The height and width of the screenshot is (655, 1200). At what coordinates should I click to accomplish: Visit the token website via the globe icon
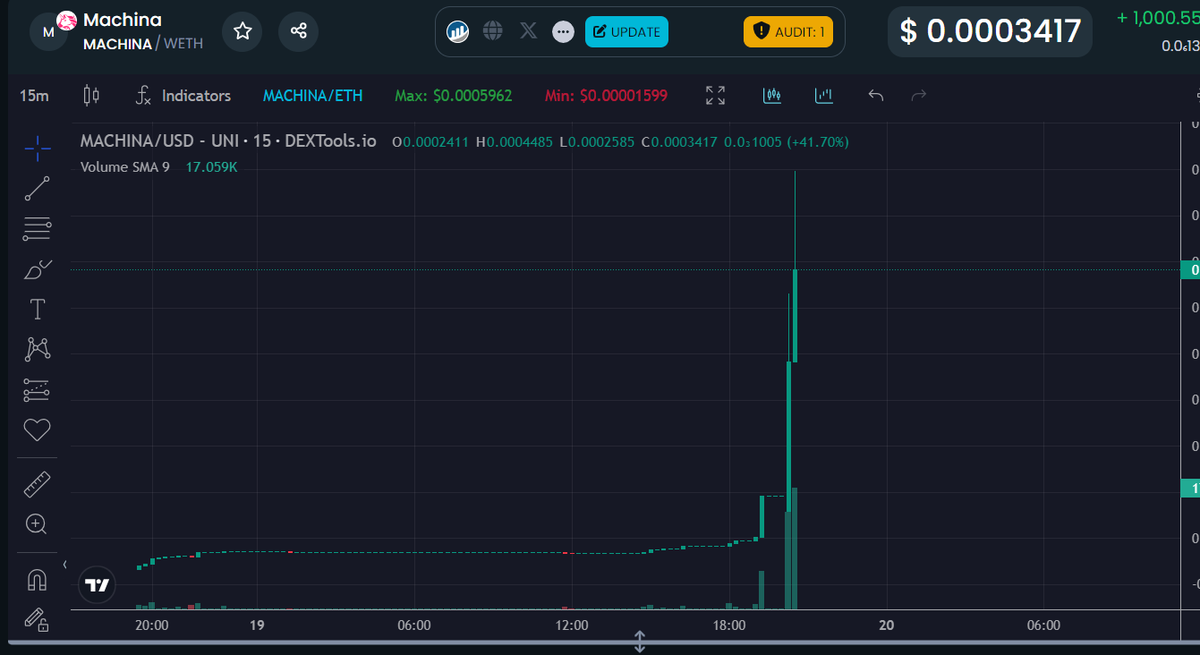tap(493, 31)
